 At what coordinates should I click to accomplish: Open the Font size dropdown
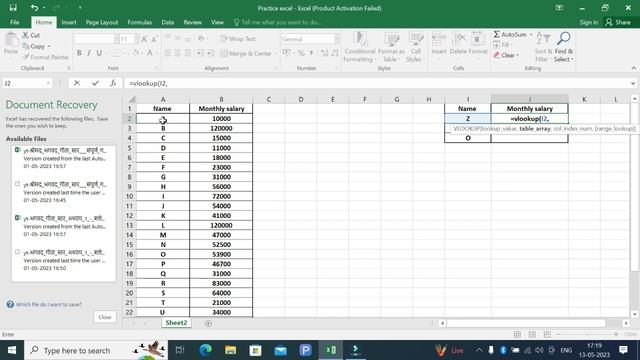(x=137, y=39)
